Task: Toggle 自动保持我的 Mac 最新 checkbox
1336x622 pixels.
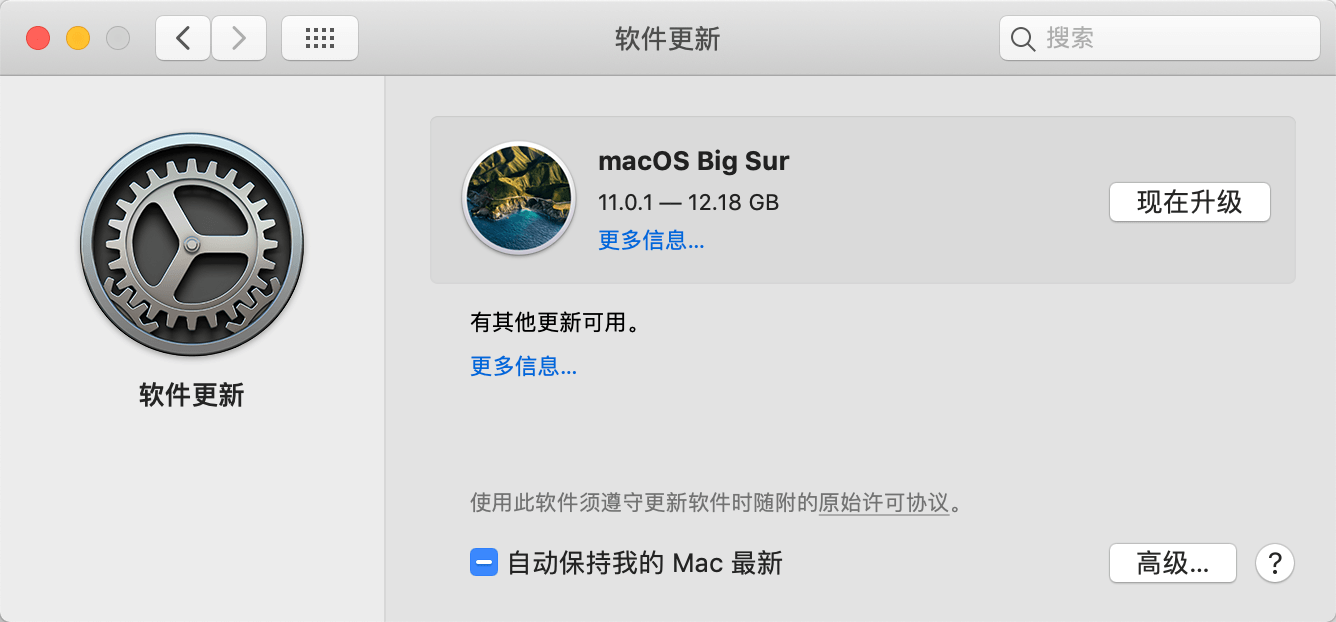Action: point(483,563)
